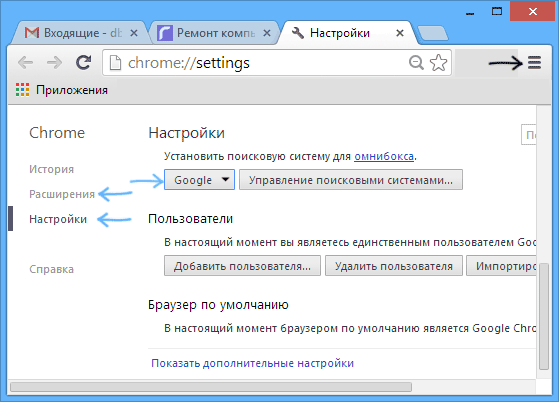Maximize the Chrome window
This screenshot has height=402, width=559.
click(x=497, y=11)
